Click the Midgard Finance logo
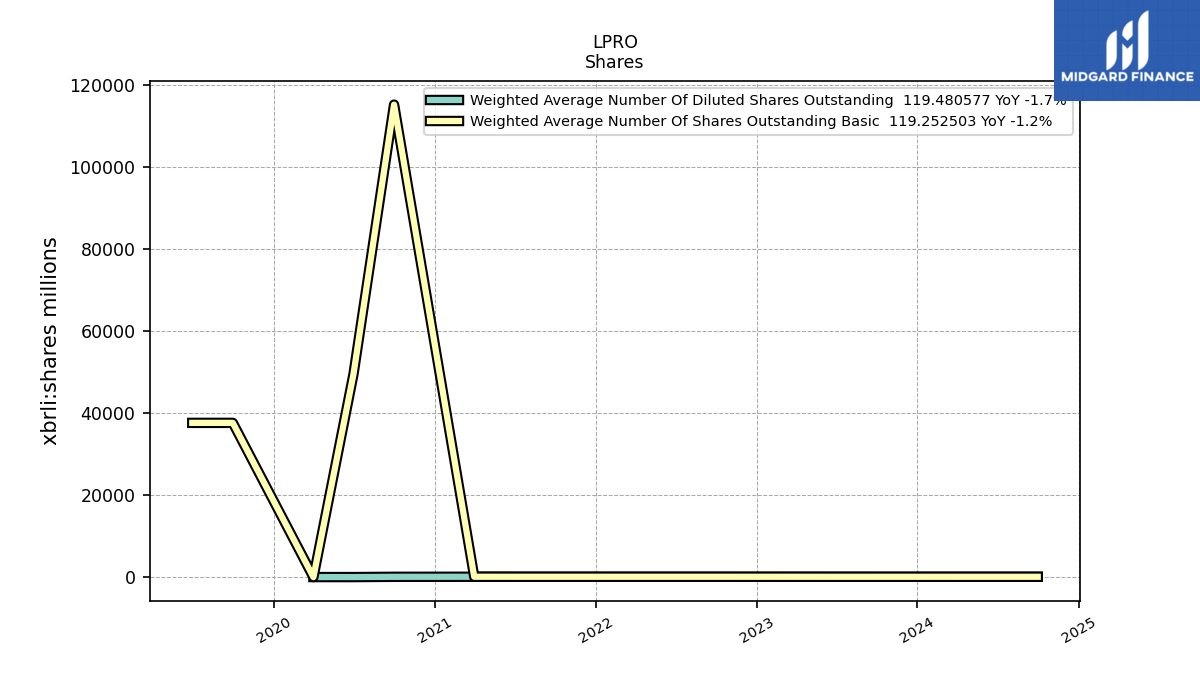This screenshot has height=675, width=1200. tap(1127, 50)
